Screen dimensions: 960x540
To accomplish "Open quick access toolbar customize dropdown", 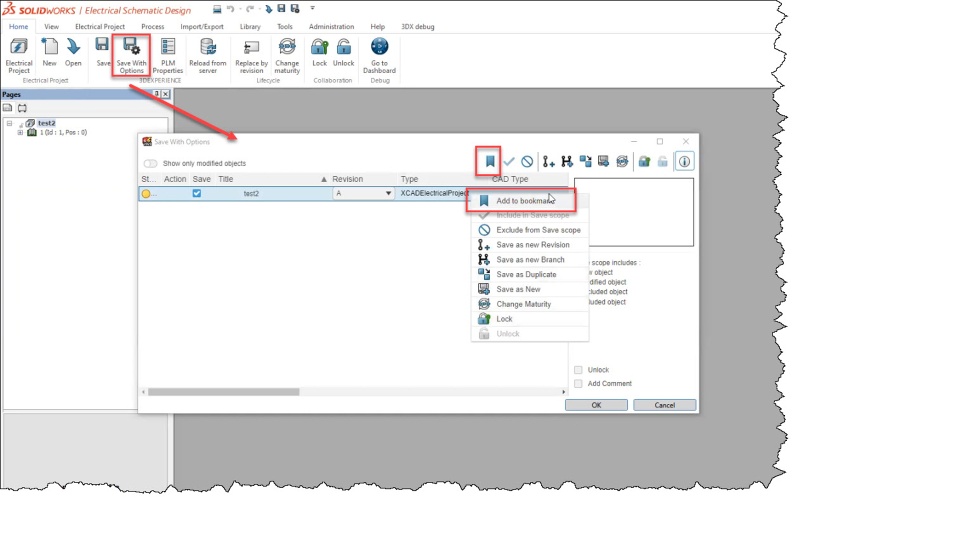I will (312, 9).
